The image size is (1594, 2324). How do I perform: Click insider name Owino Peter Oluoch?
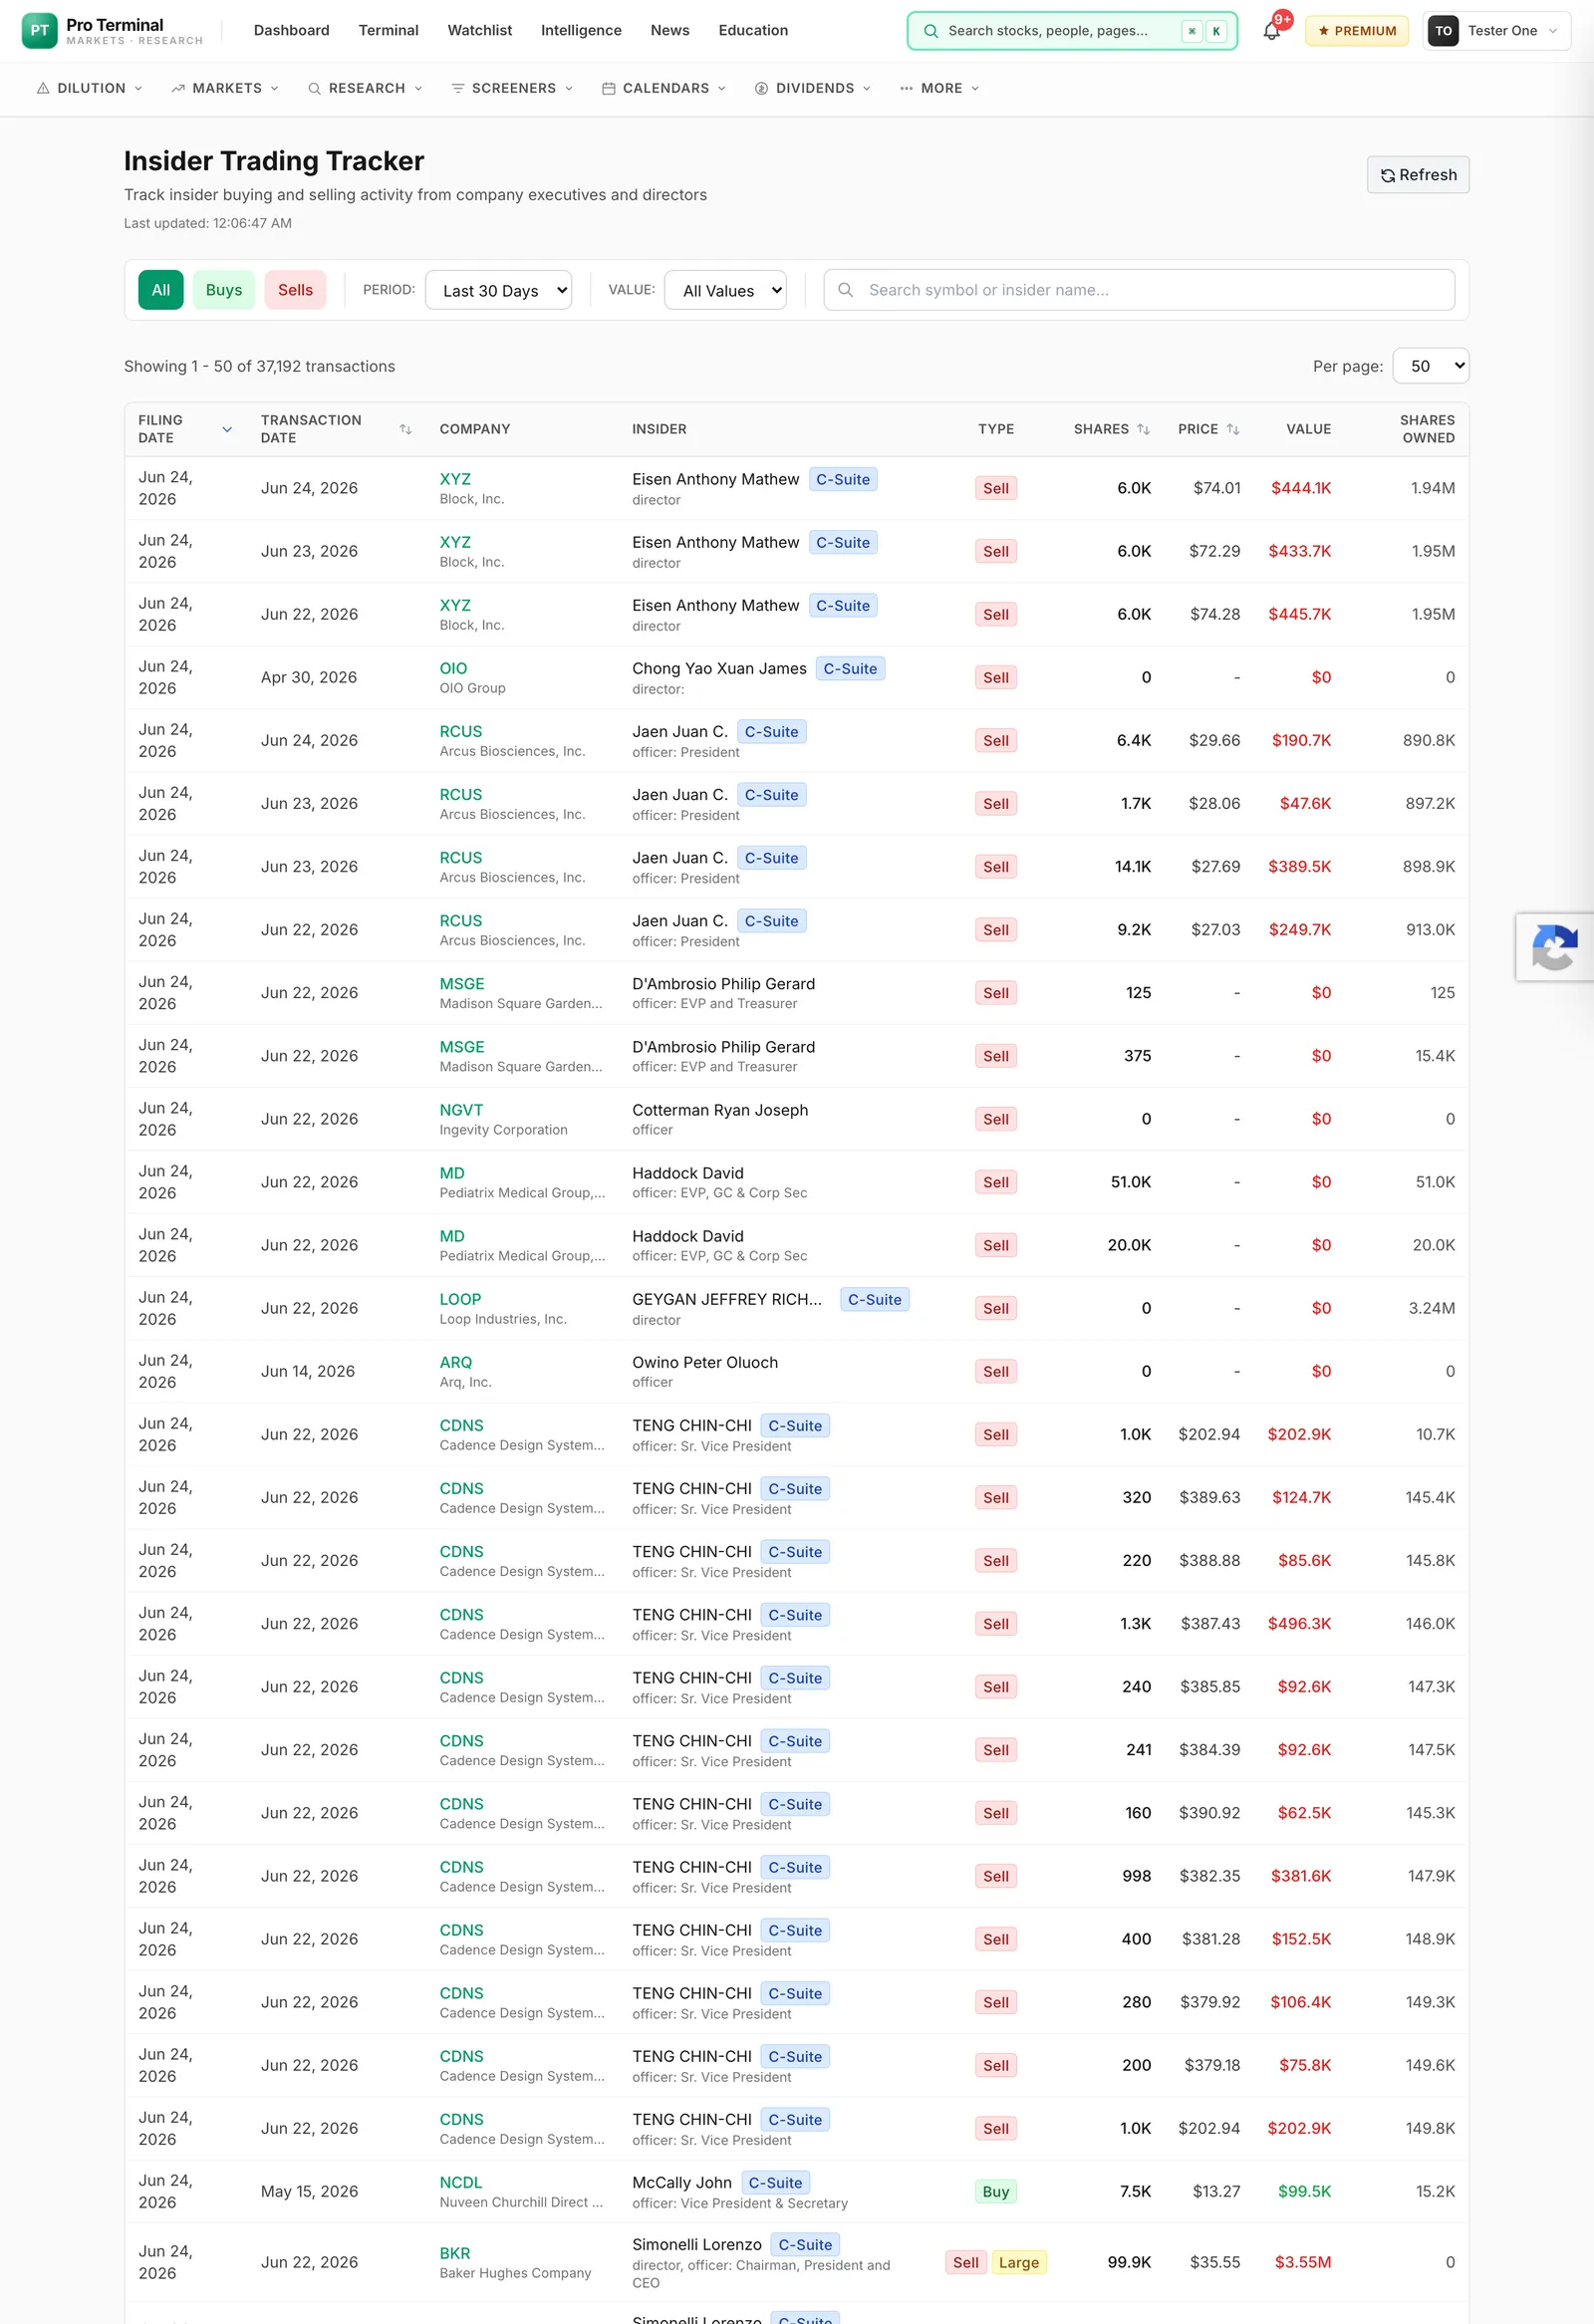pos(704,1362)
